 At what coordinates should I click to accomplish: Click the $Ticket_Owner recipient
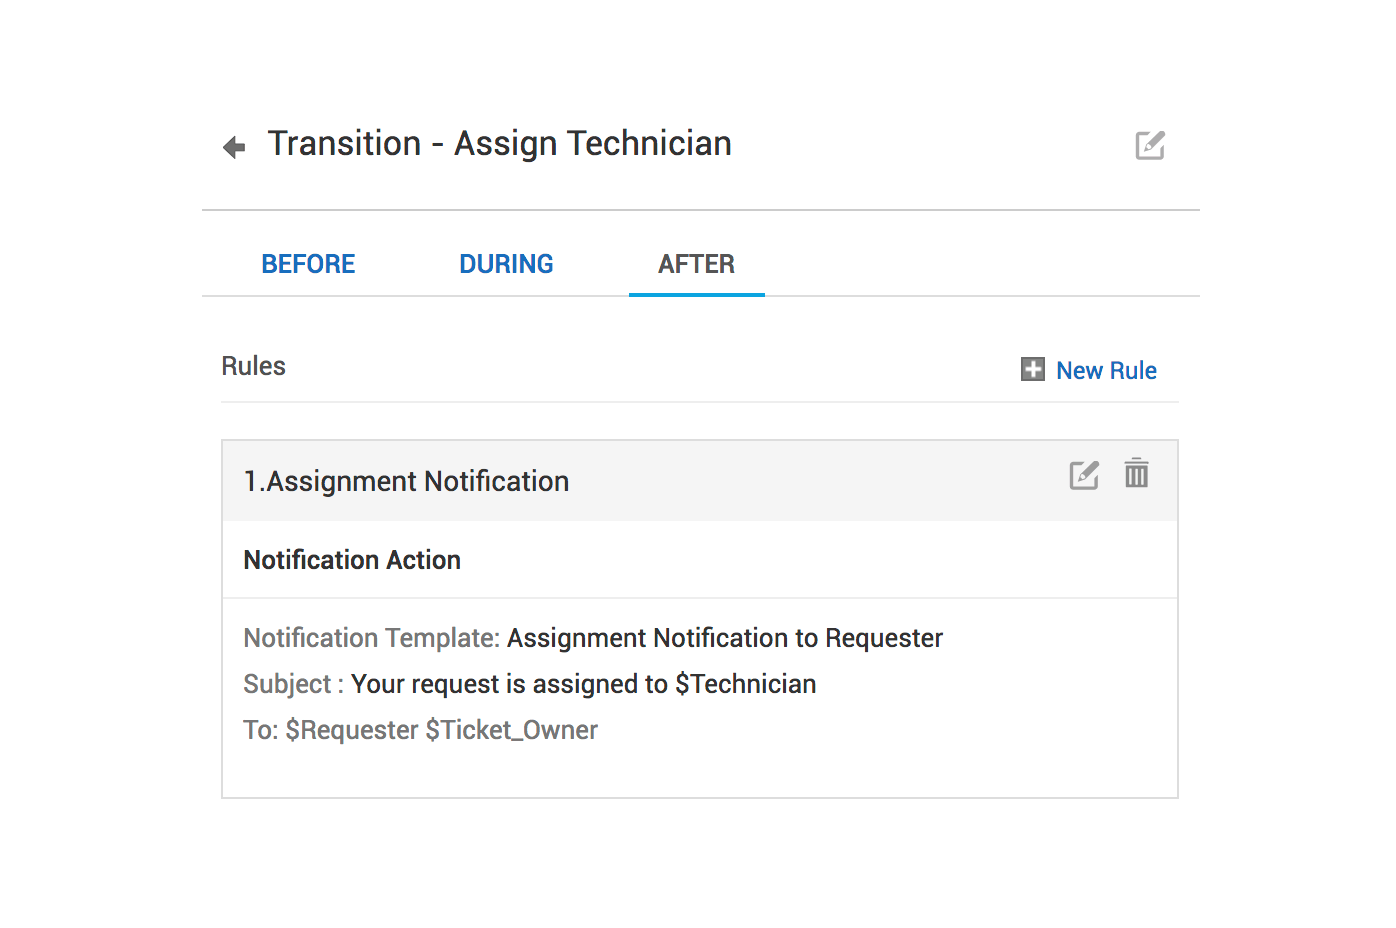pyautogui.click(x=511, y=730)
